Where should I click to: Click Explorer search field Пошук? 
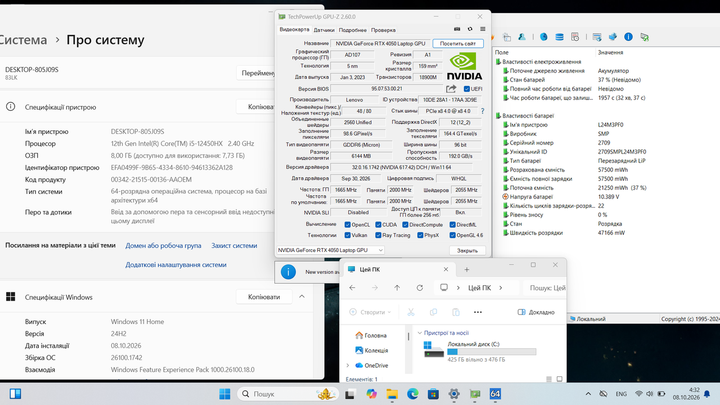click(x=545, y=287)
